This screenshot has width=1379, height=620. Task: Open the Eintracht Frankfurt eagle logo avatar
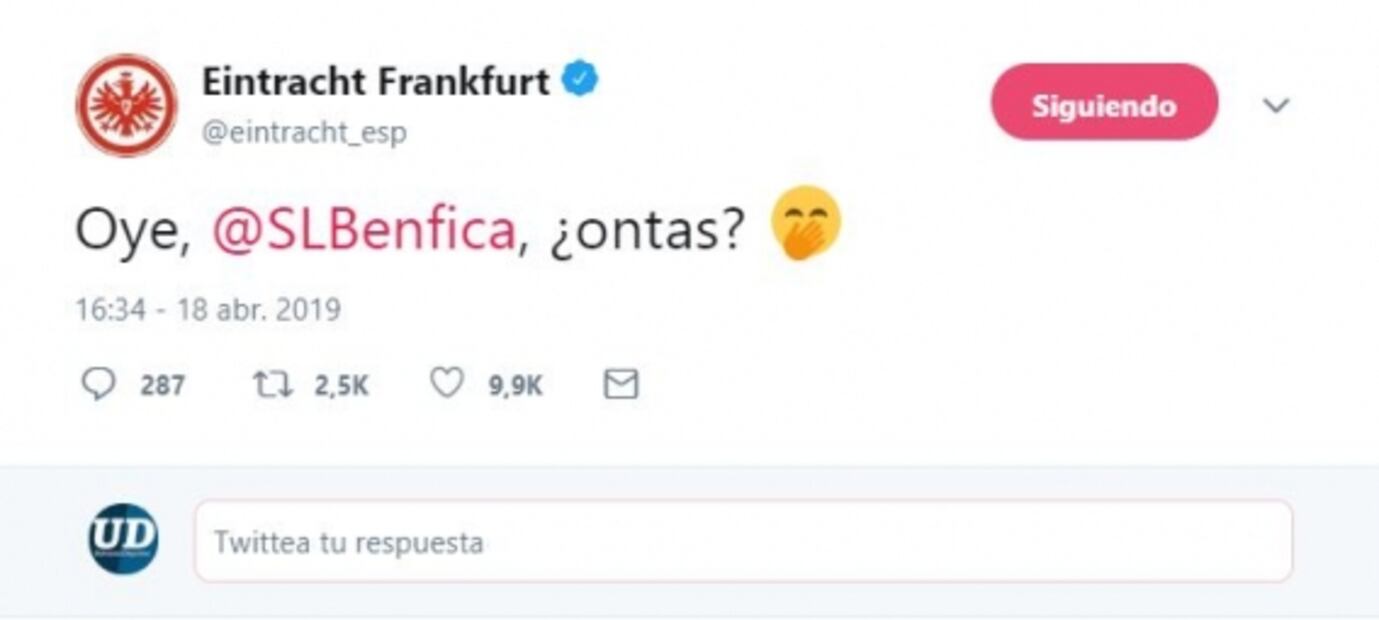click(127, 104)
